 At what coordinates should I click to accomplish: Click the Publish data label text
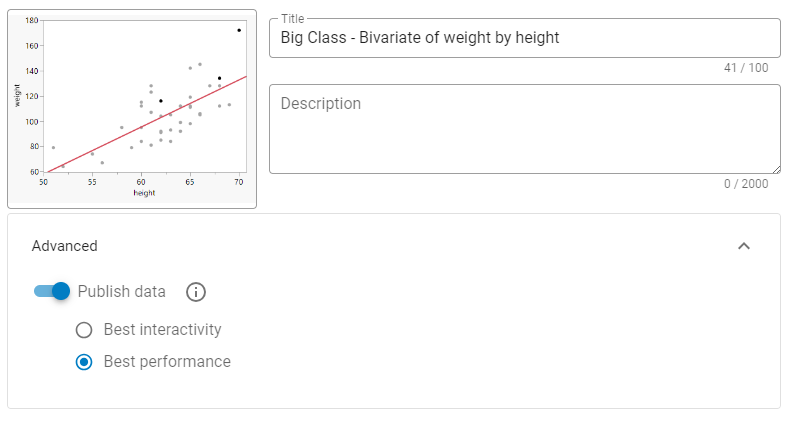[x=122, y=292]
